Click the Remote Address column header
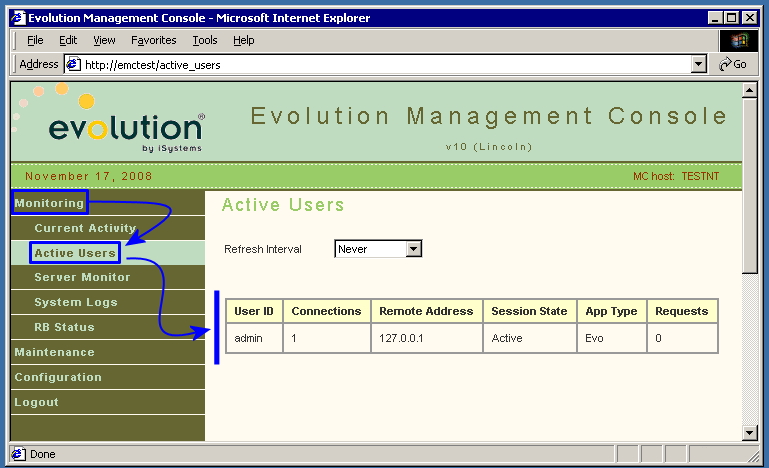The image size is (769, 468). (x=426, y=311)
